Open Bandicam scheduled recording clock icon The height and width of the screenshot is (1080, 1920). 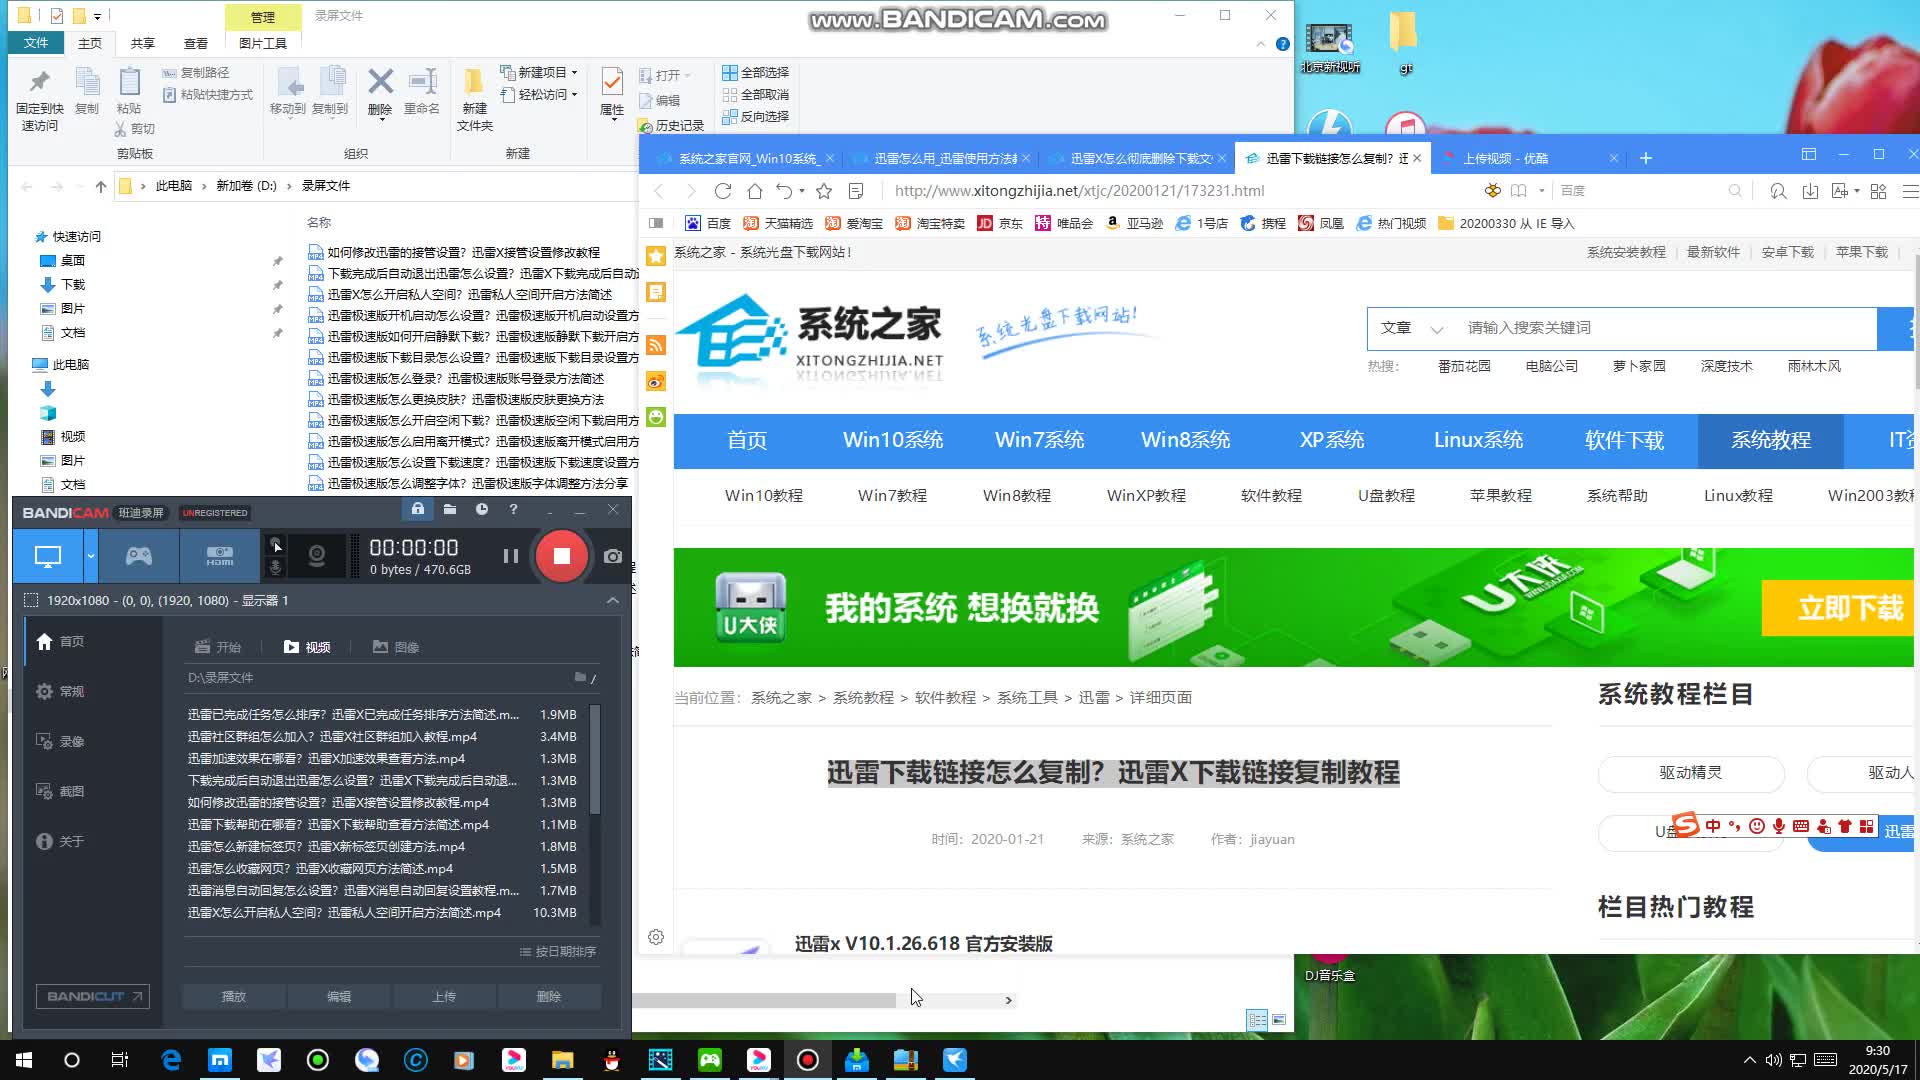click(x=482, y=509)
